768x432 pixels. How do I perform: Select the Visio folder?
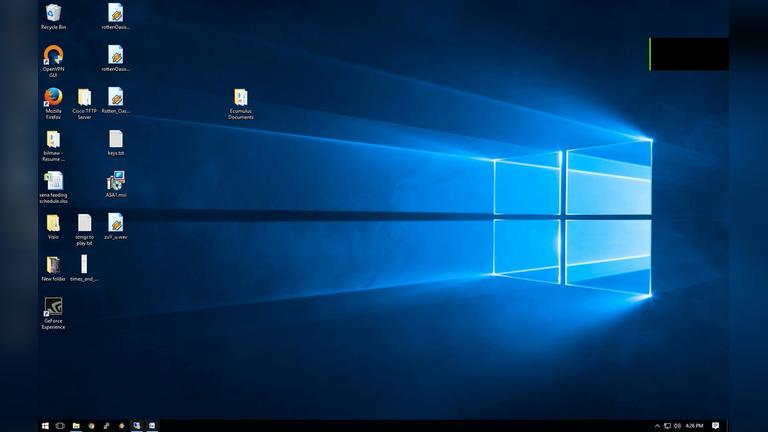53,226
